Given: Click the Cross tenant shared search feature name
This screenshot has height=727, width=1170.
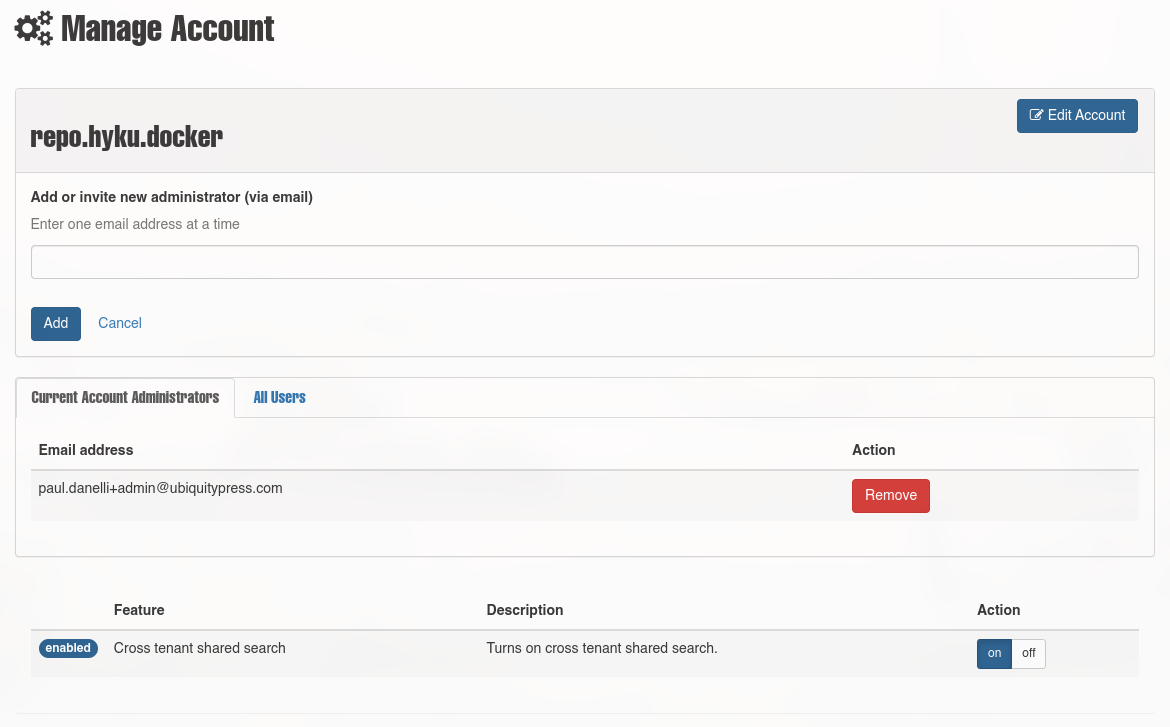Looking at the screenshot, I should pos(199,649).
